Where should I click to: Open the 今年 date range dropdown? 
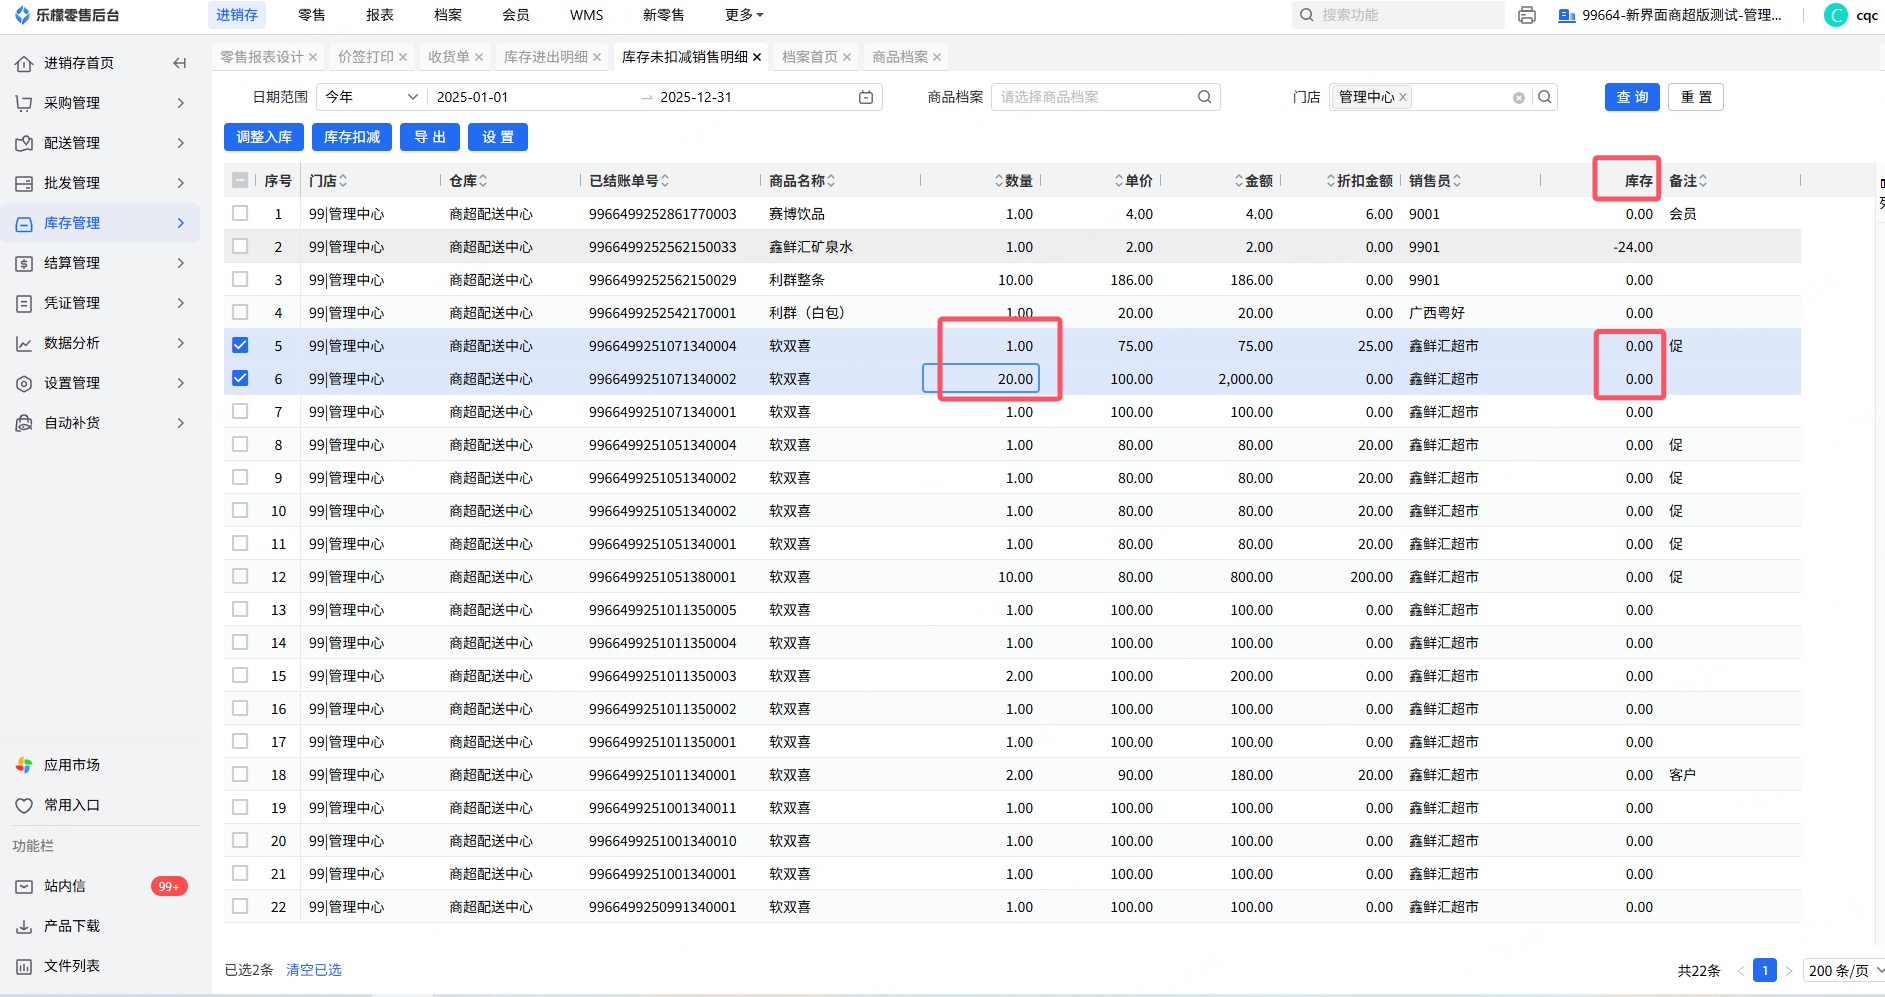click(371, 97)
